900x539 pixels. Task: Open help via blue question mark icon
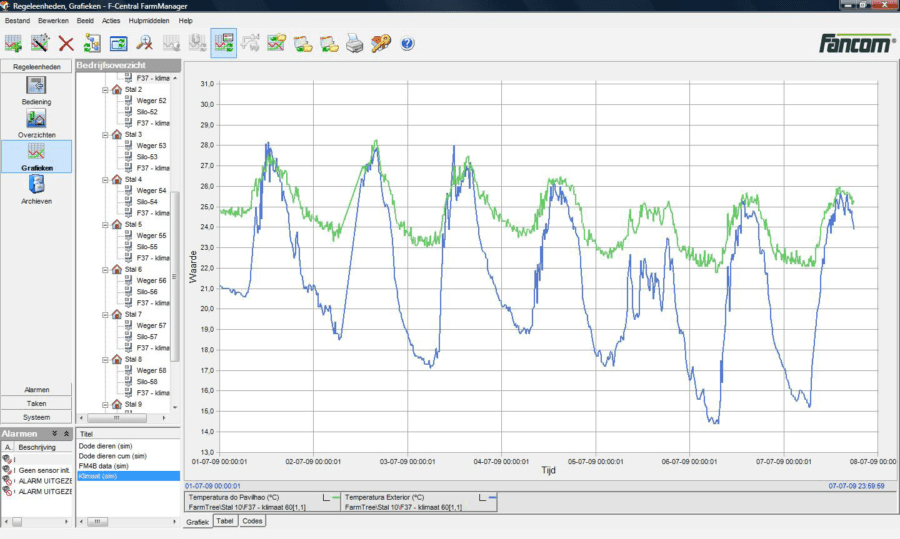click(x=407, y=44)
